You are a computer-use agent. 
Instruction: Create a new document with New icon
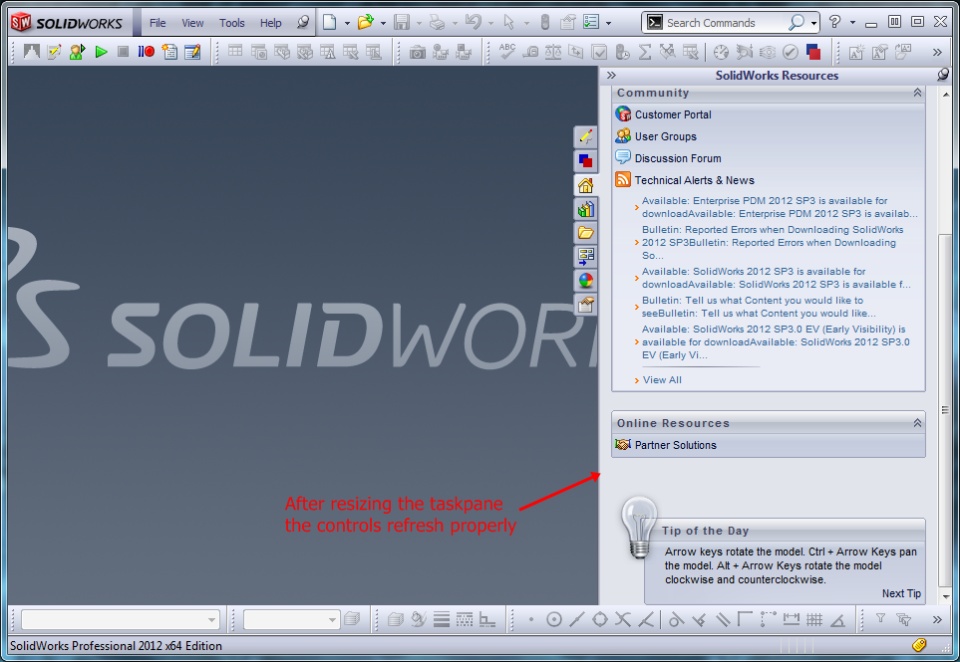point(329,23)
